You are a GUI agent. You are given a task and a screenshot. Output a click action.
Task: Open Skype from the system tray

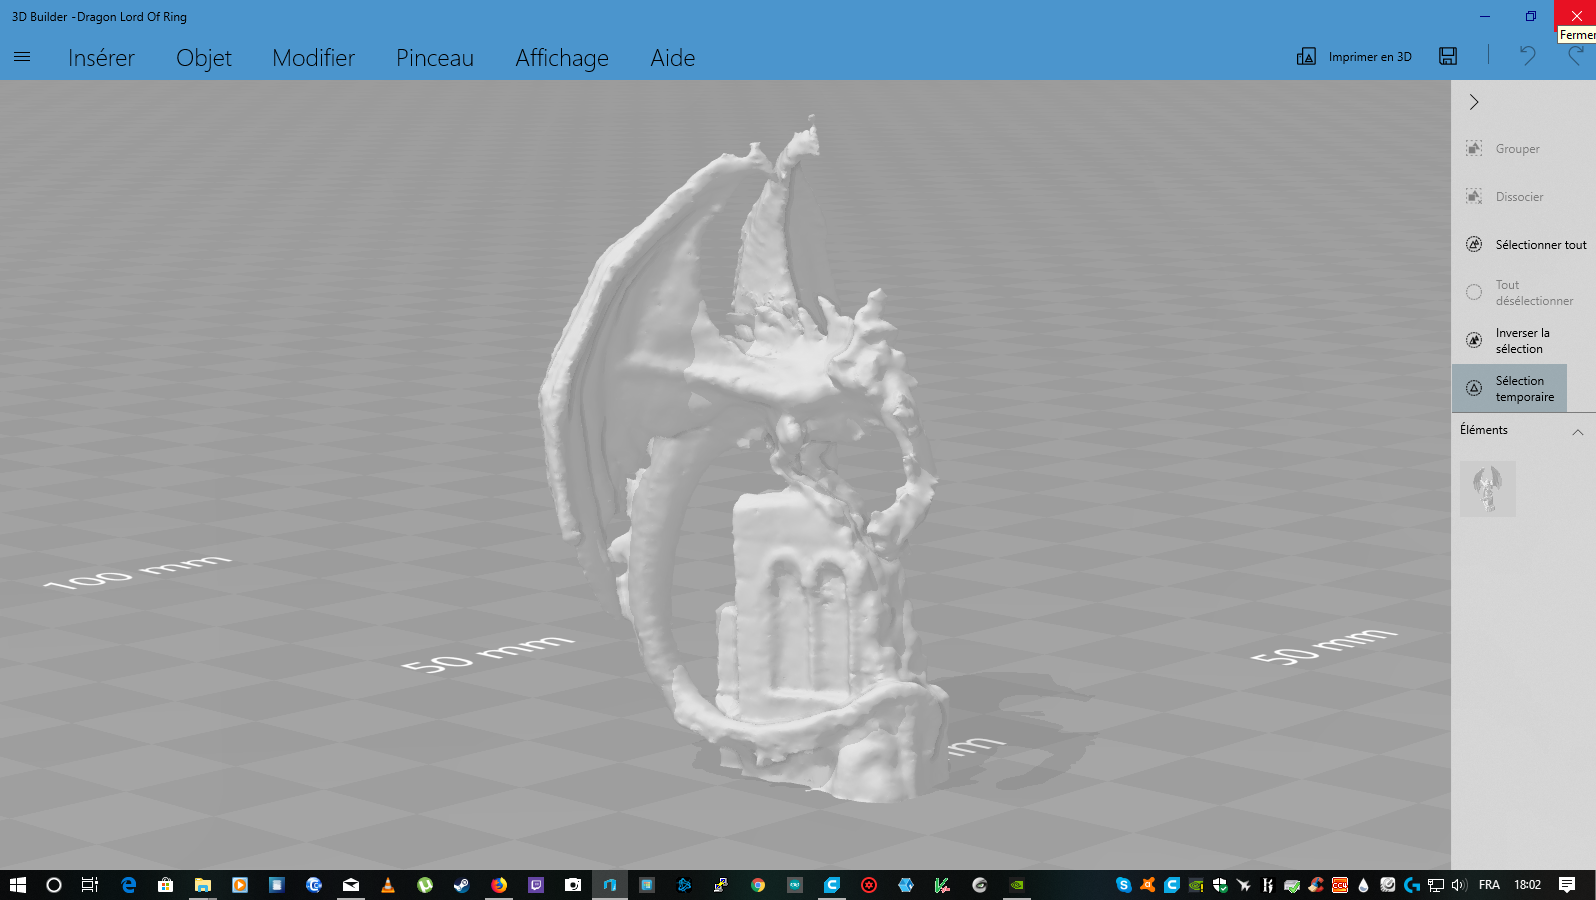coord(1124,885)
